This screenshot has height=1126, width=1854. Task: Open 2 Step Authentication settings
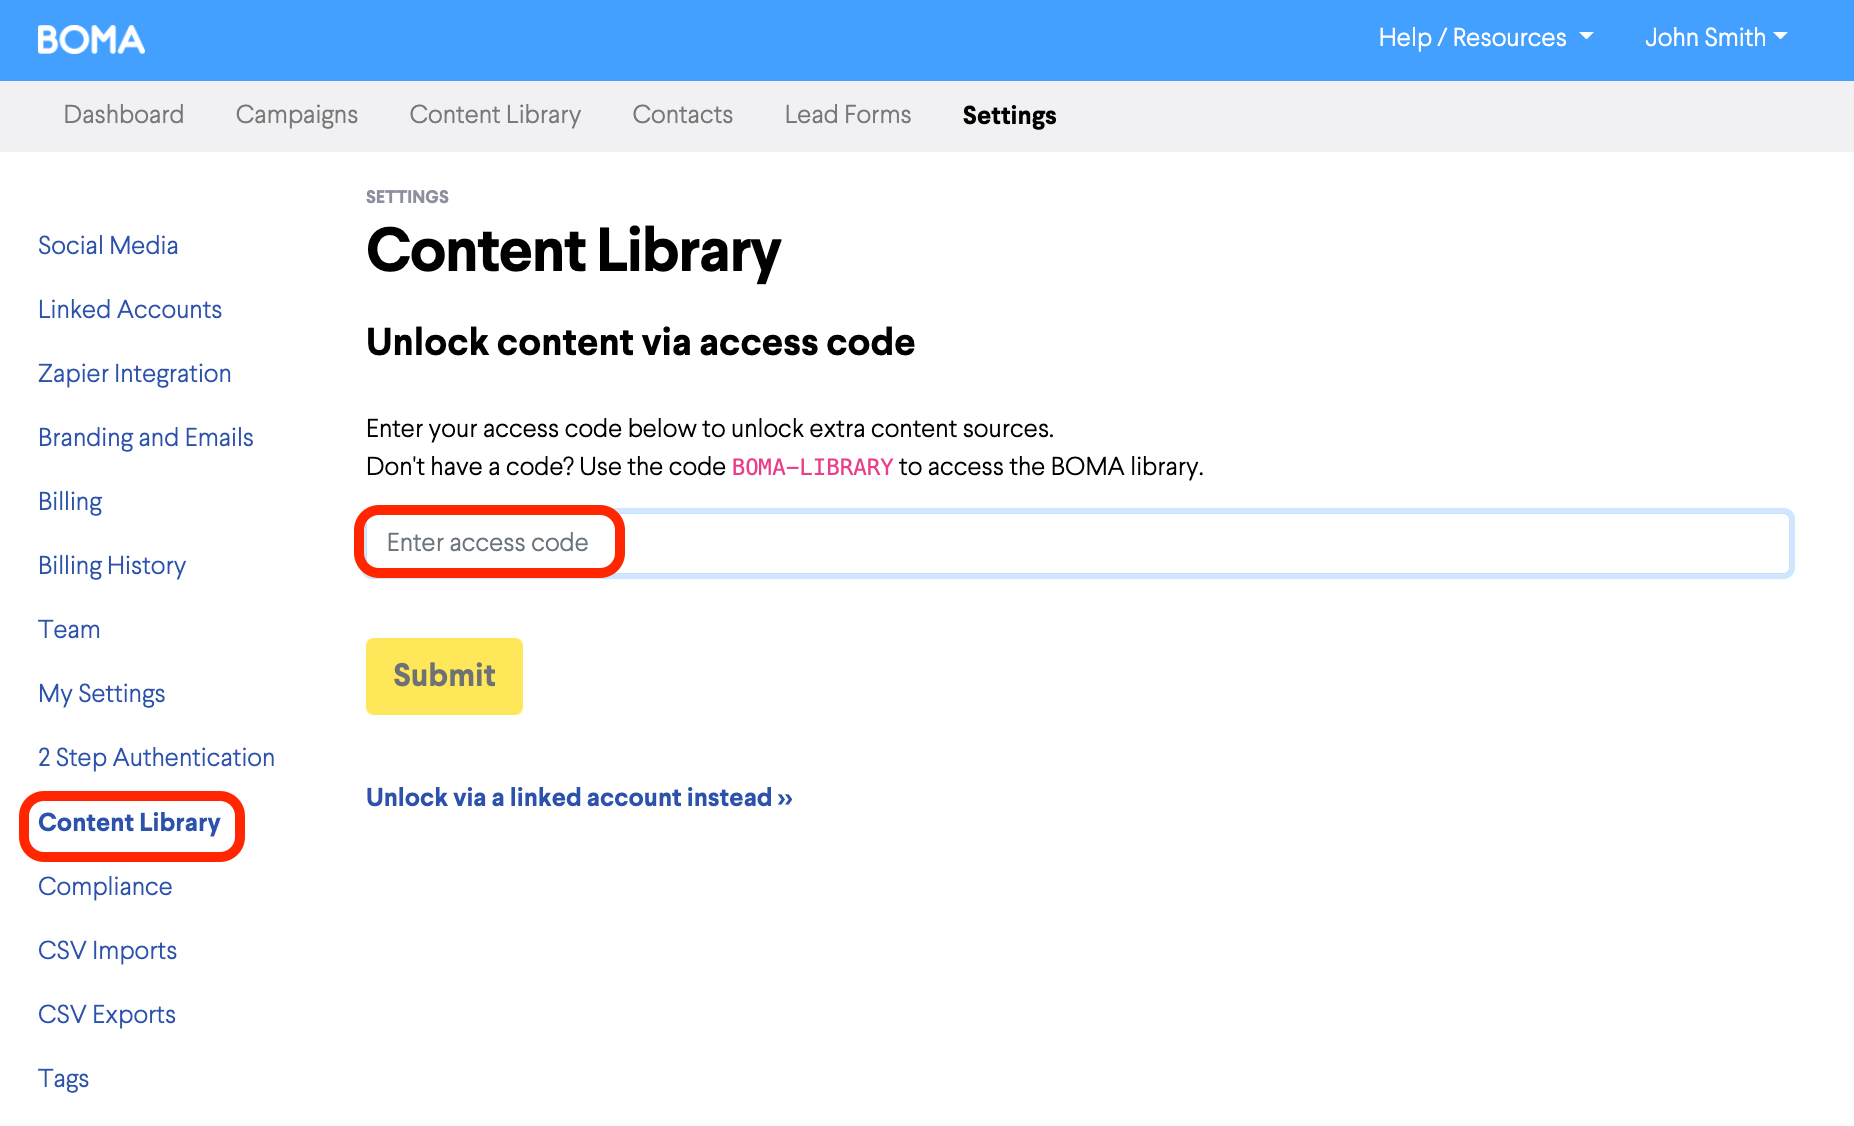tap(156, 757)
